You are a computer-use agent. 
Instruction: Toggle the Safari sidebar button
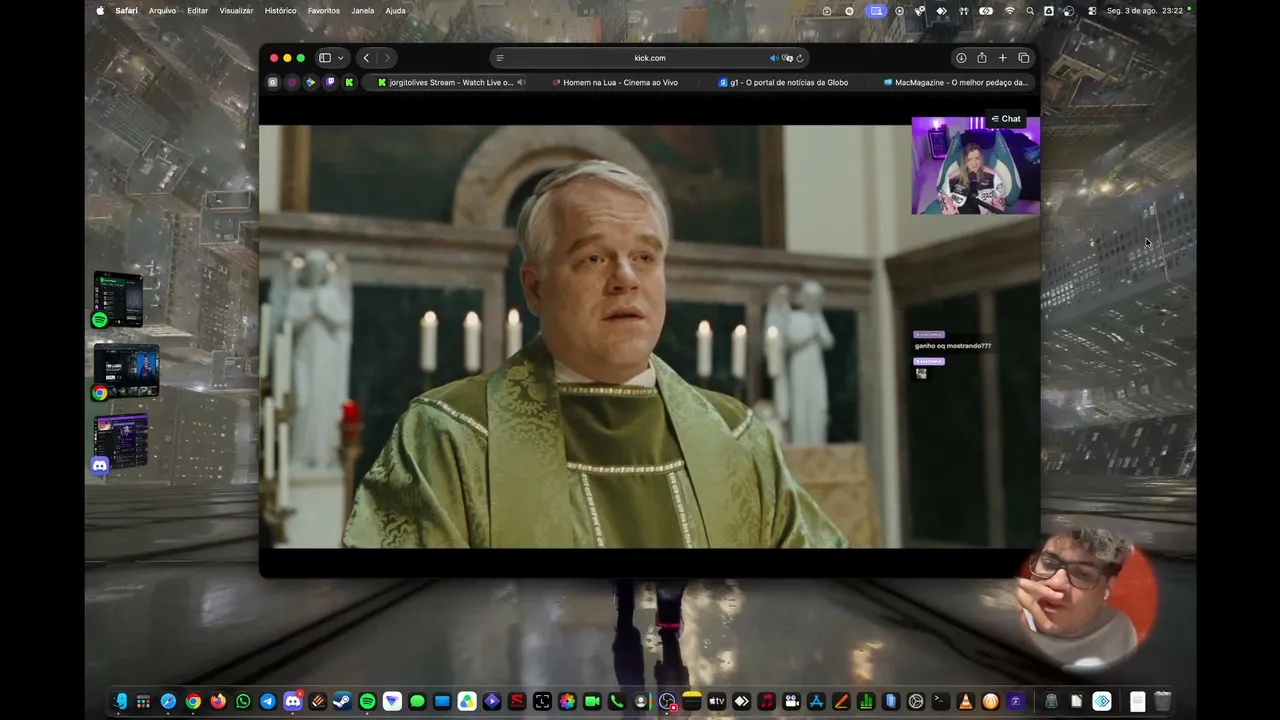[325, 58]
